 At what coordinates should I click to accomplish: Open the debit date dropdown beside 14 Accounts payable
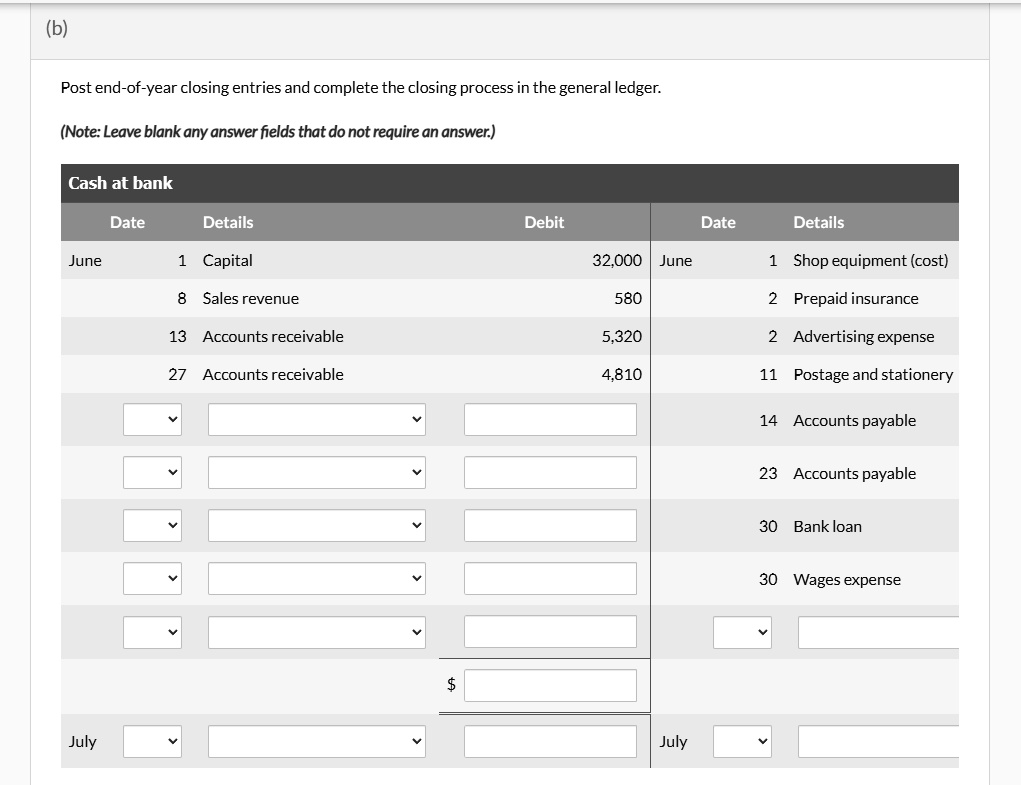click(x=152, y=420)
